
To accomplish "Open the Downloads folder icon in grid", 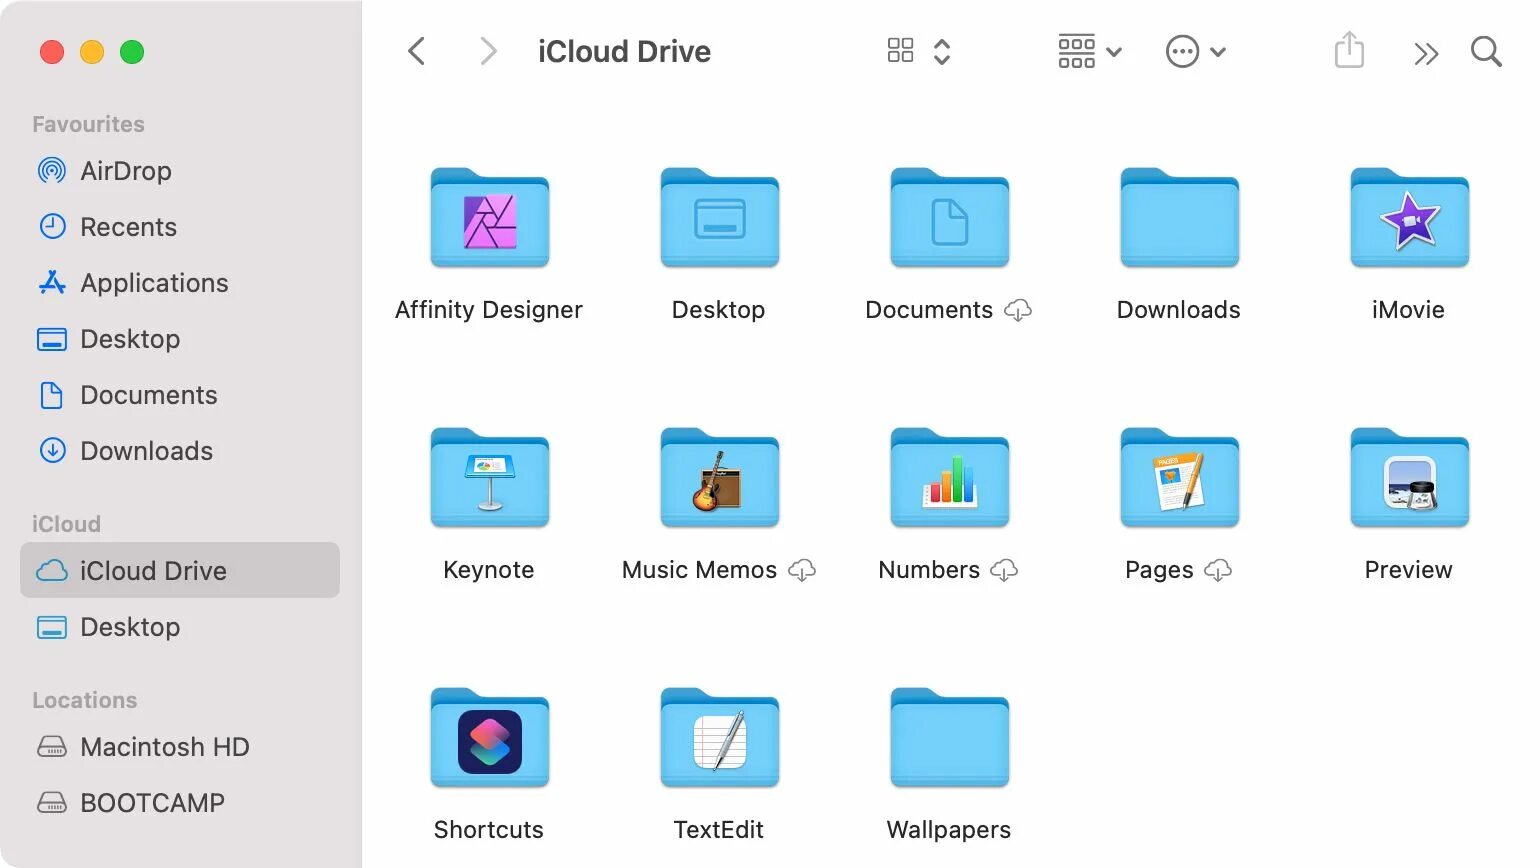I will [1179, 217].
